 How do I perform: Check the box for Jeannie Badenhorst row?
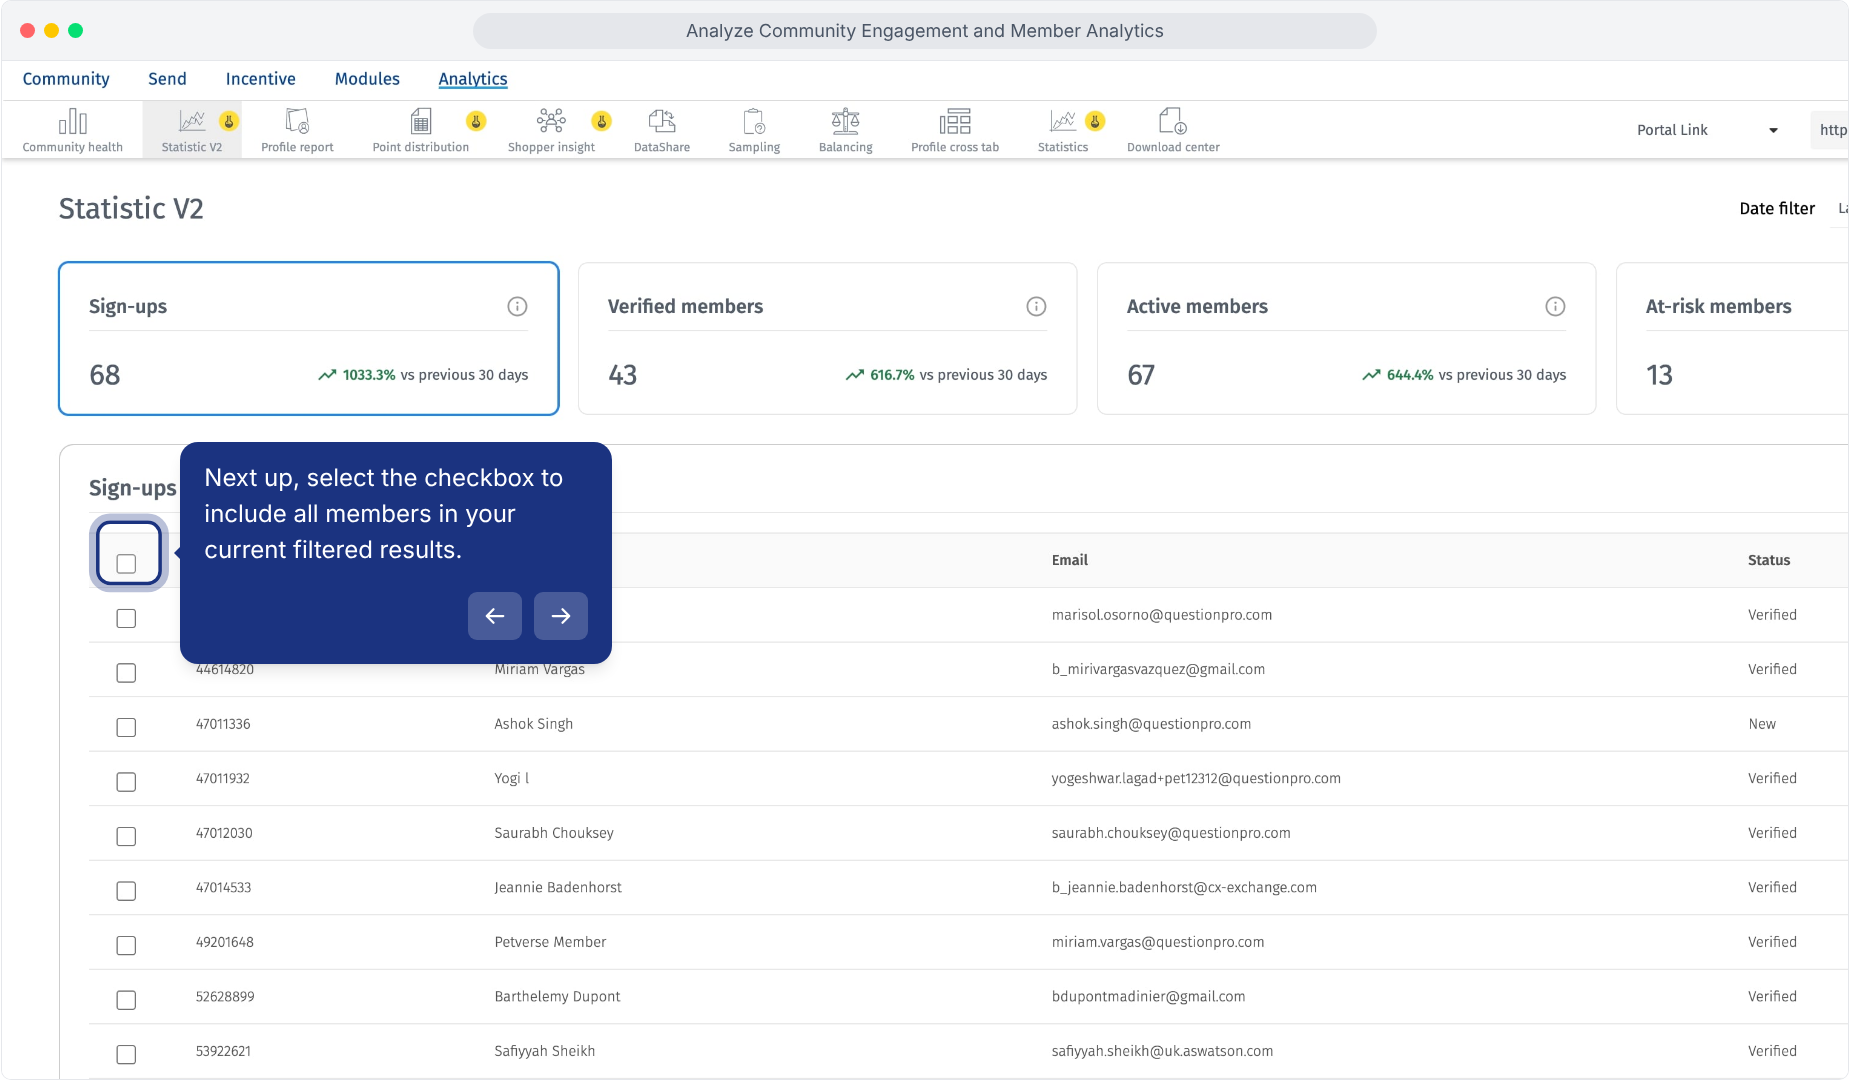(126, 891)
